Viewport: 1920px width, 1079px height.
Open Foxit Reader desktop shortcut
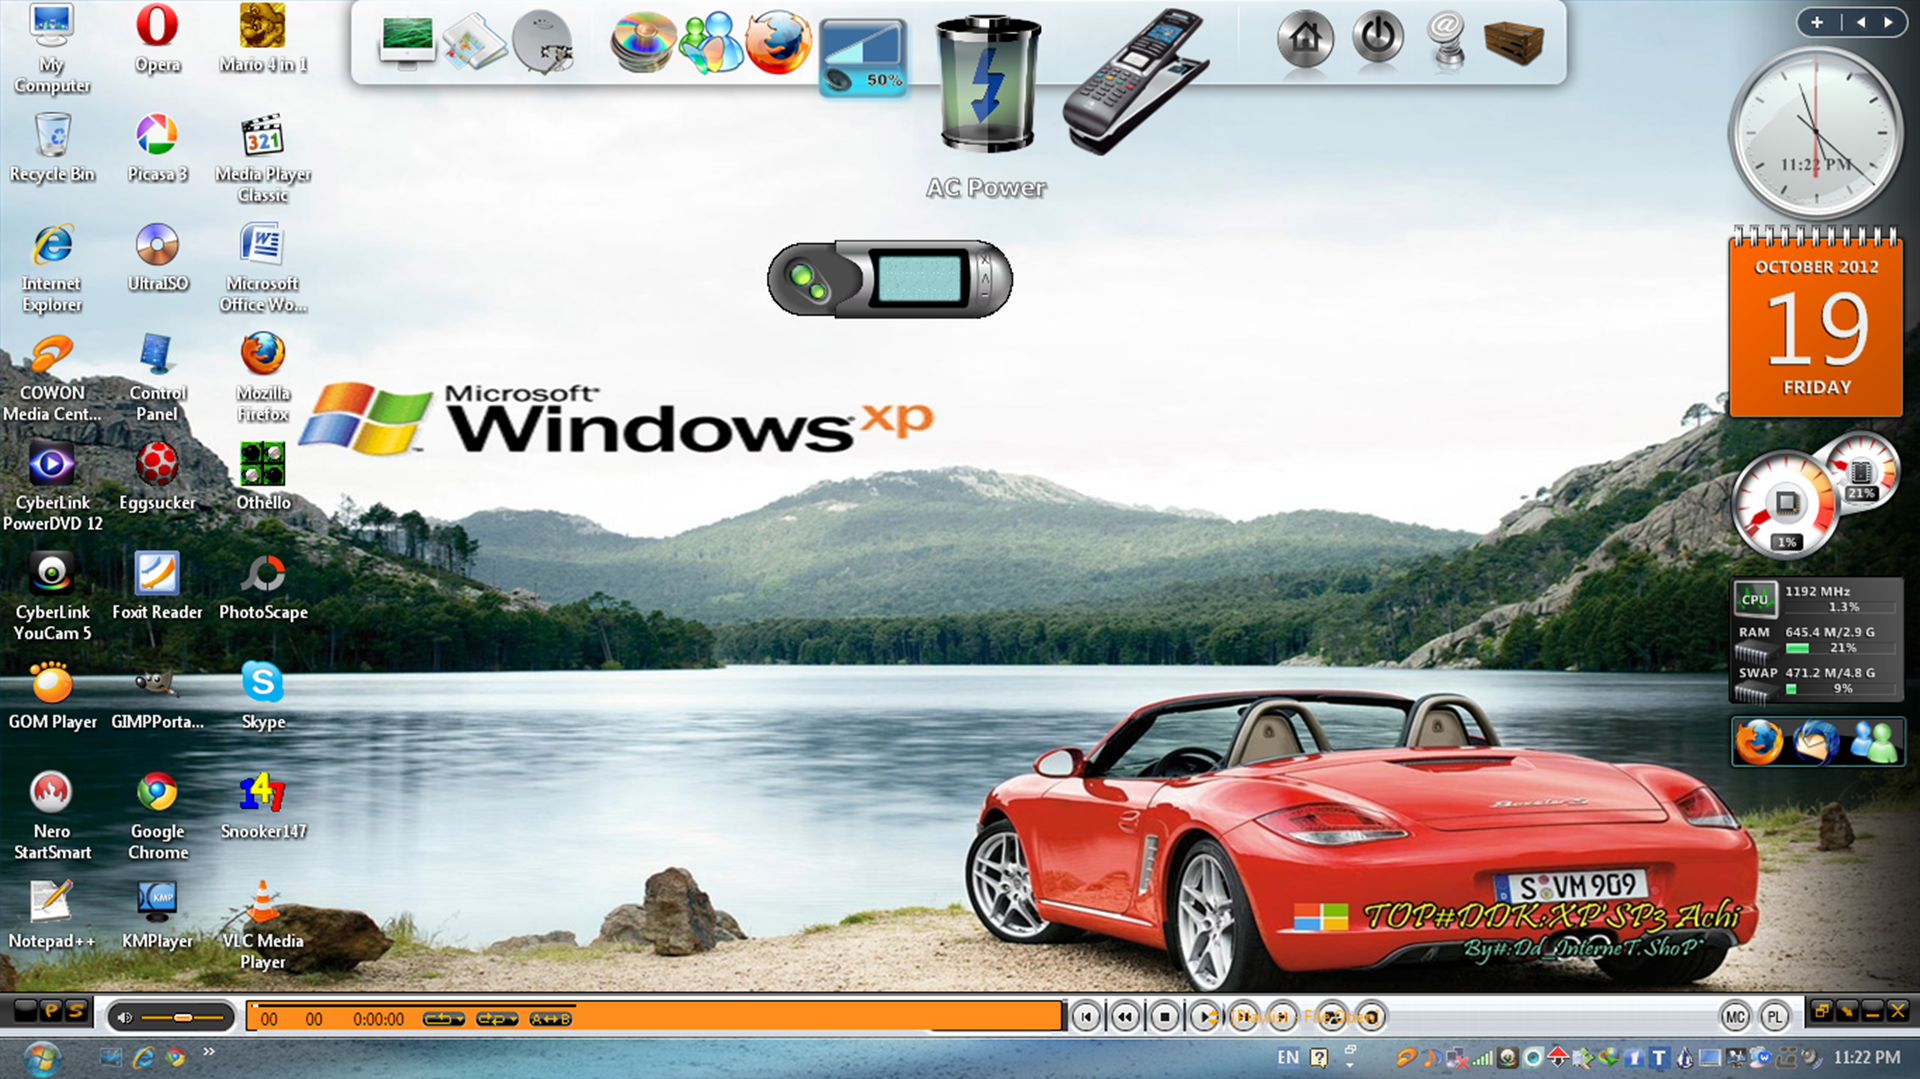click(157, 586)
